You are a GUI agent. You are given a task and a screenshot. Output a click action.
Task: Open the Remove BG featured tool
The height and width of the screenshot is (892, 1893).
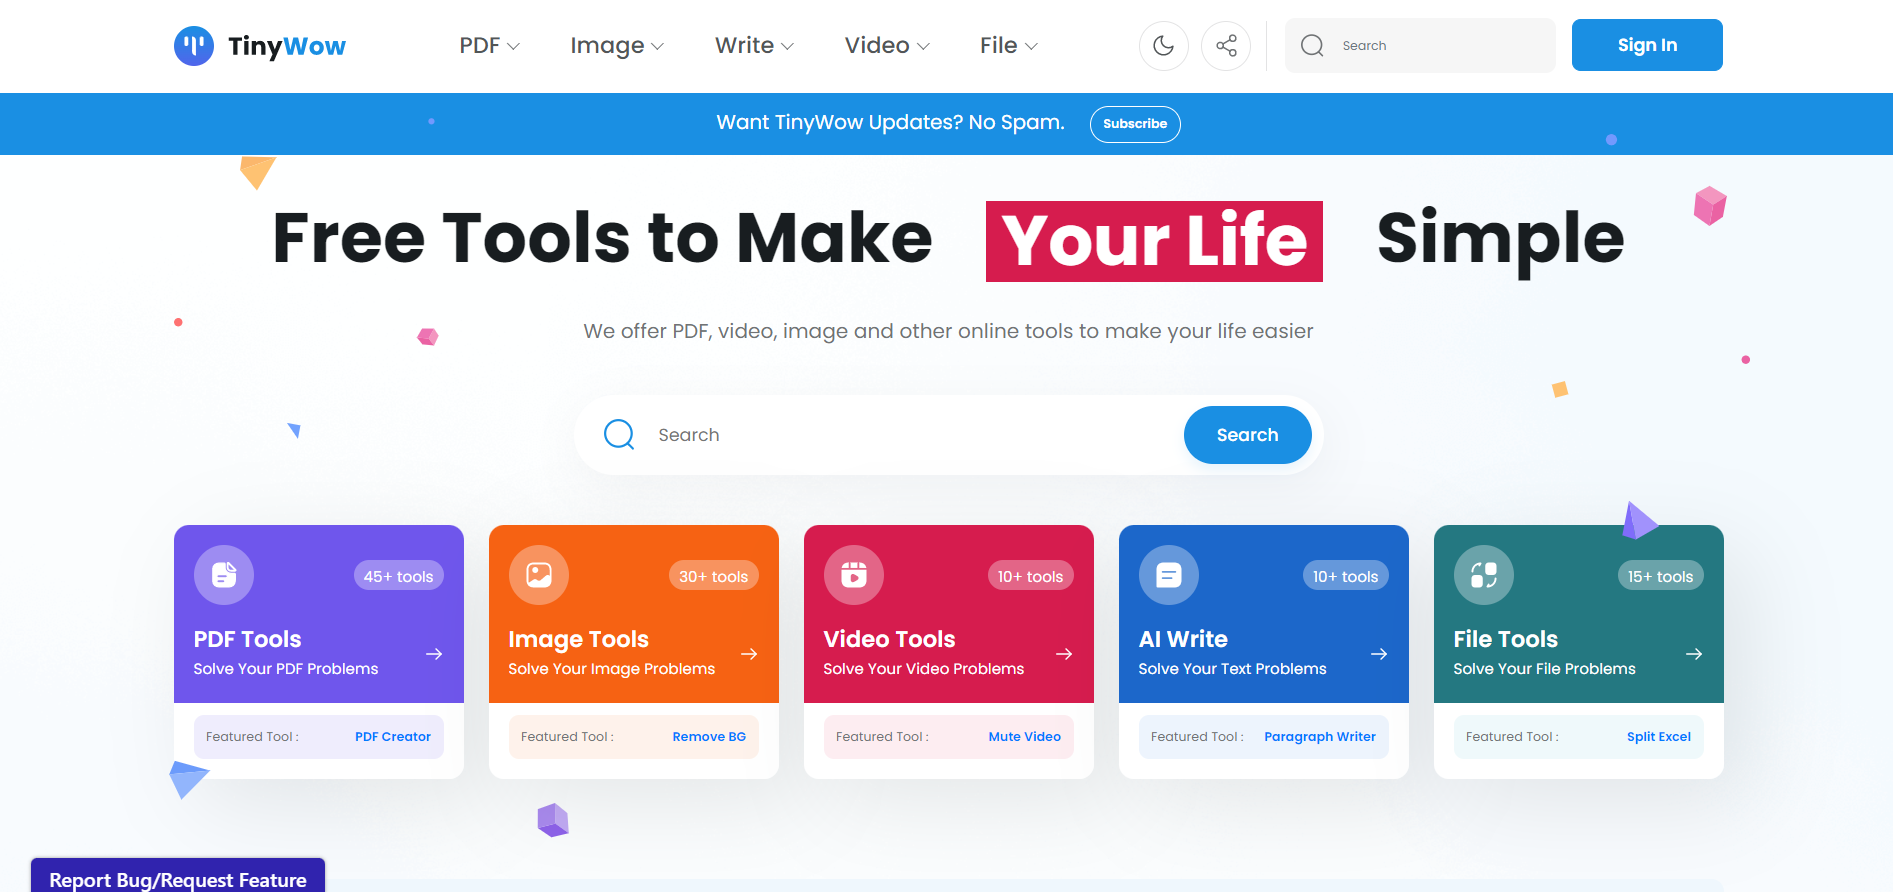click(709, 737)
